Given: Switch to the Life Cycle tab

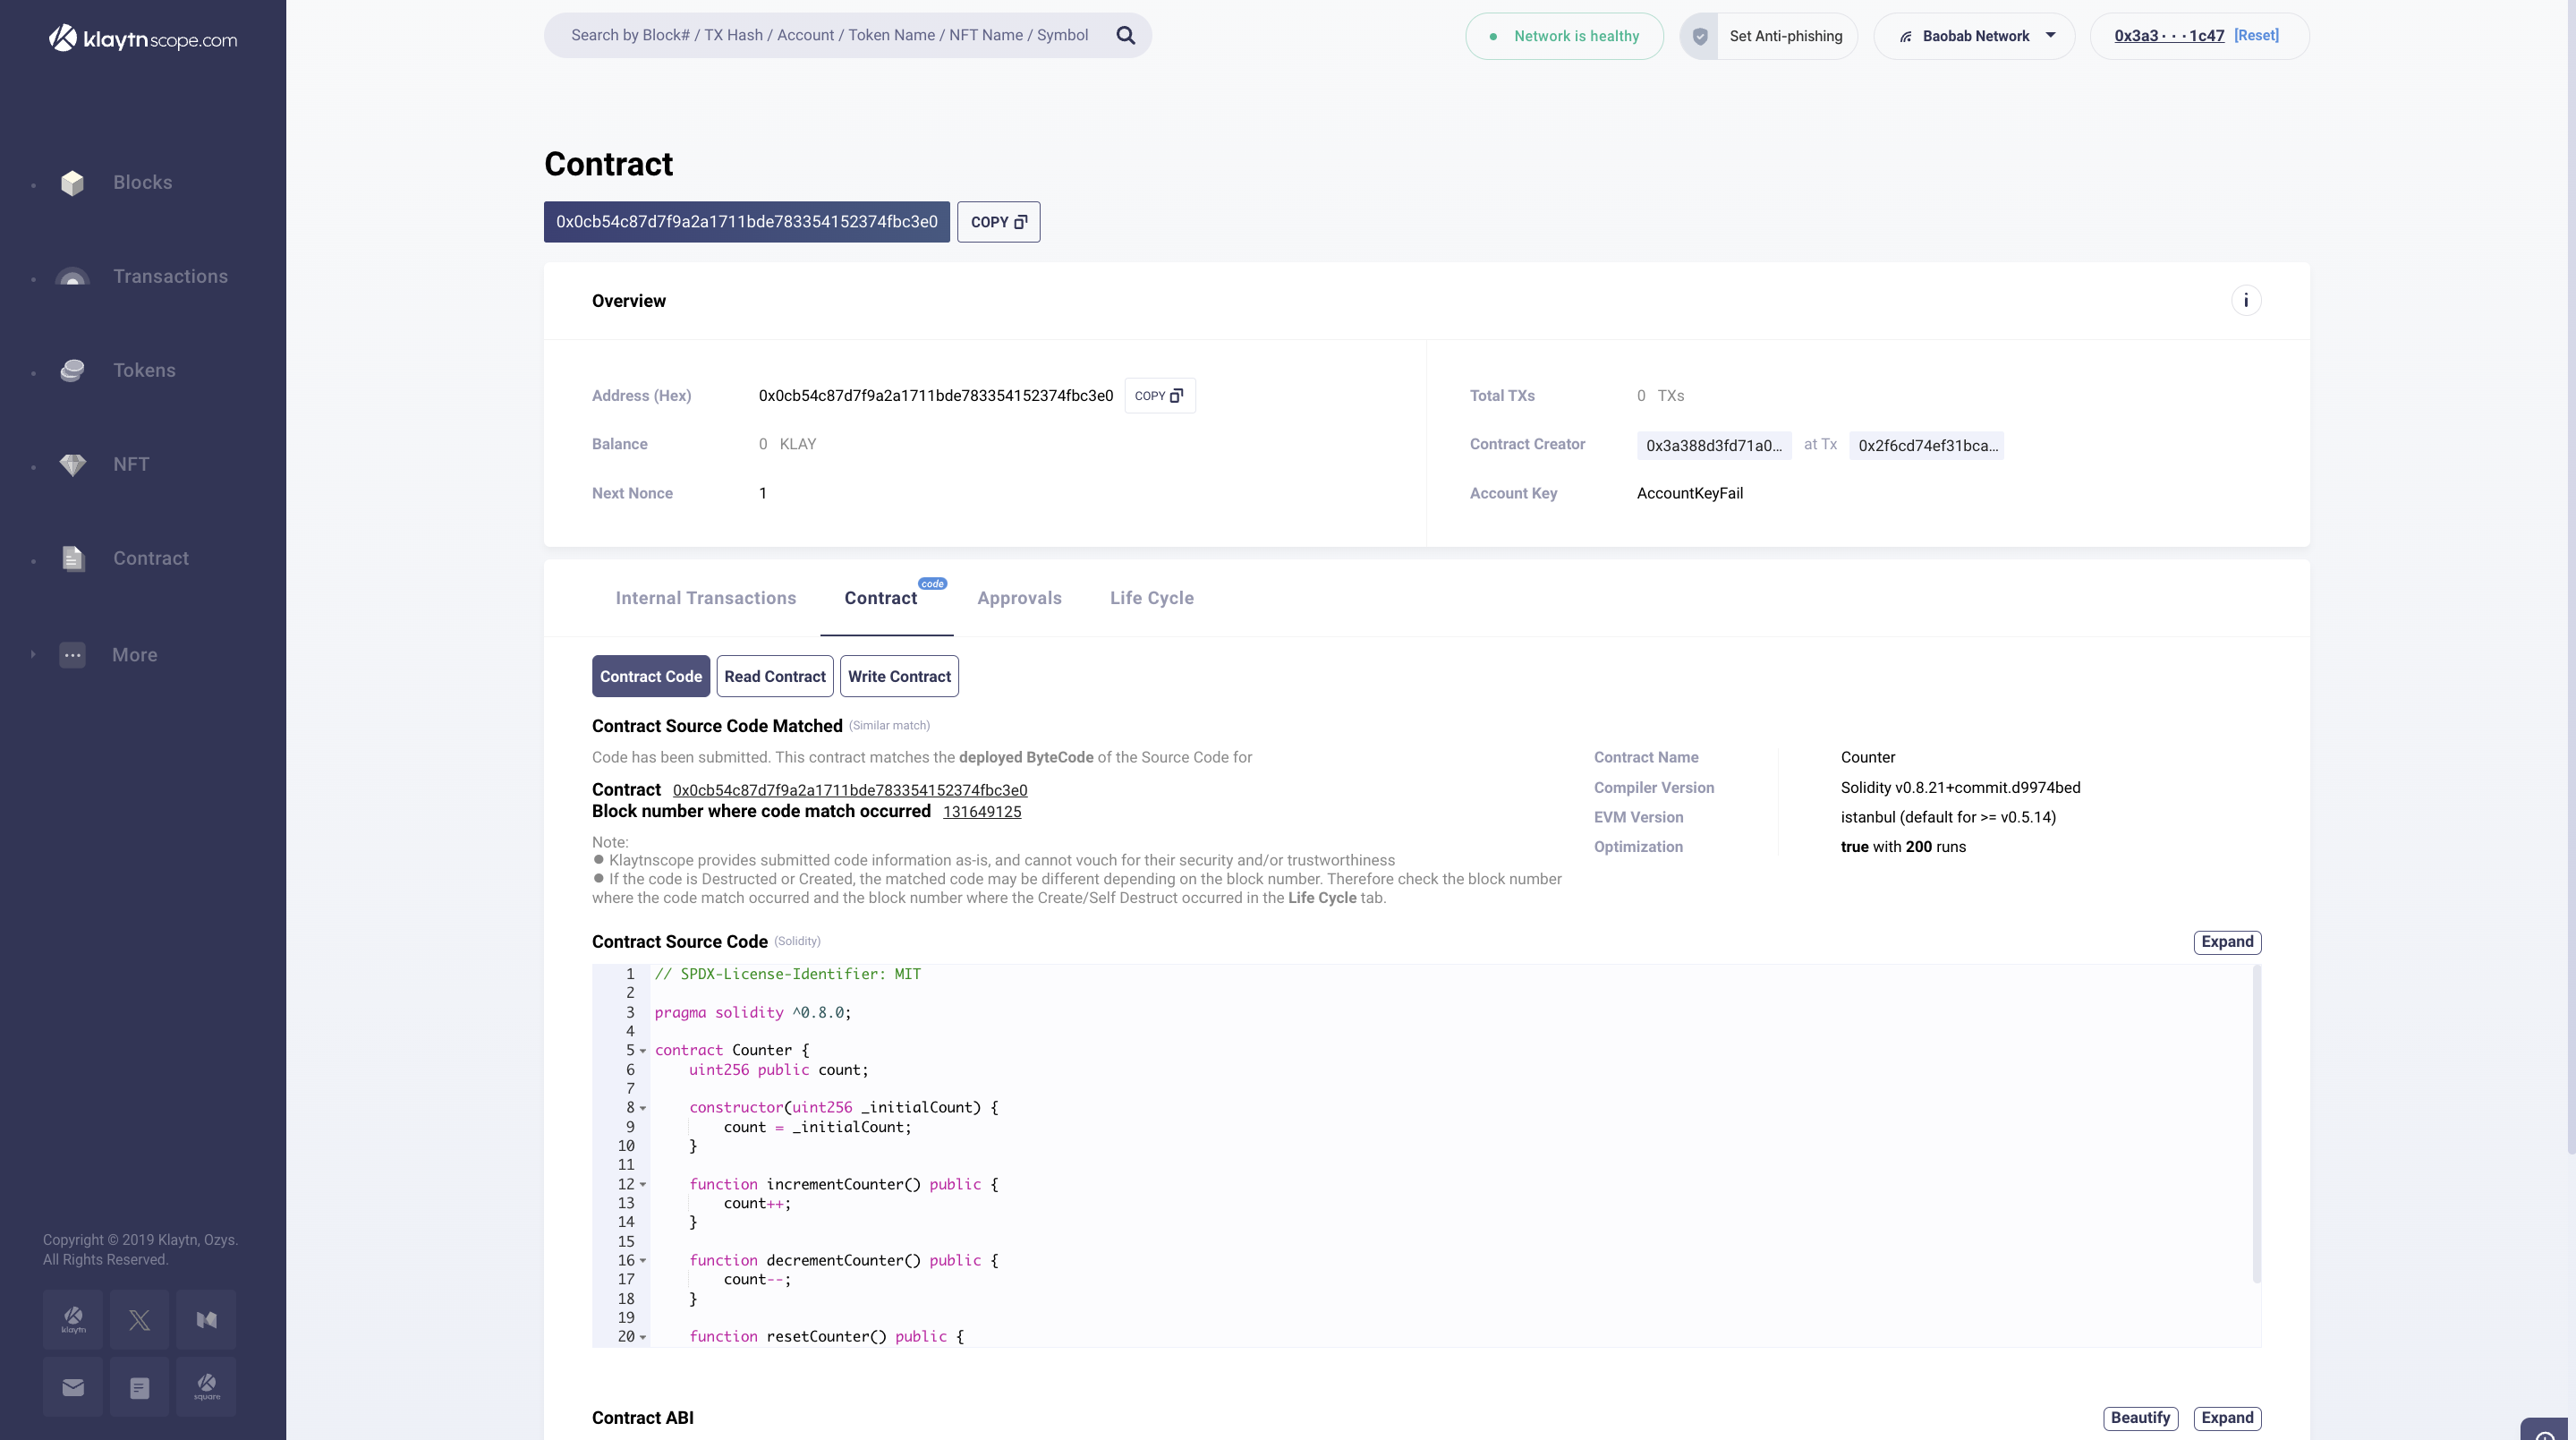Looking at the screenshot, I should pyautogui.click(x=1151, y=598).
